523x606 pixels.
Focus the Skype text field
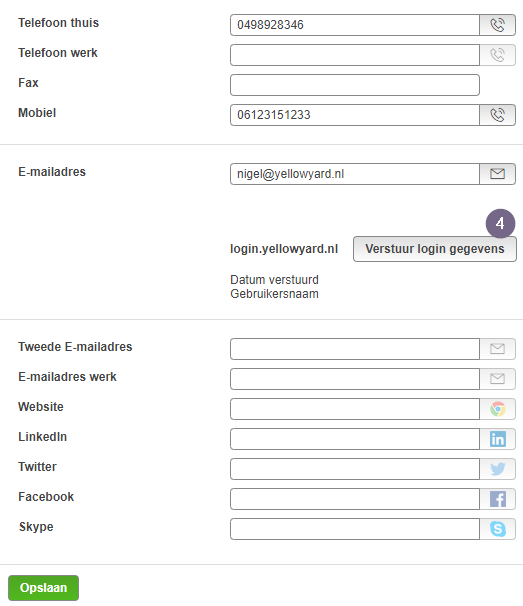355,529
